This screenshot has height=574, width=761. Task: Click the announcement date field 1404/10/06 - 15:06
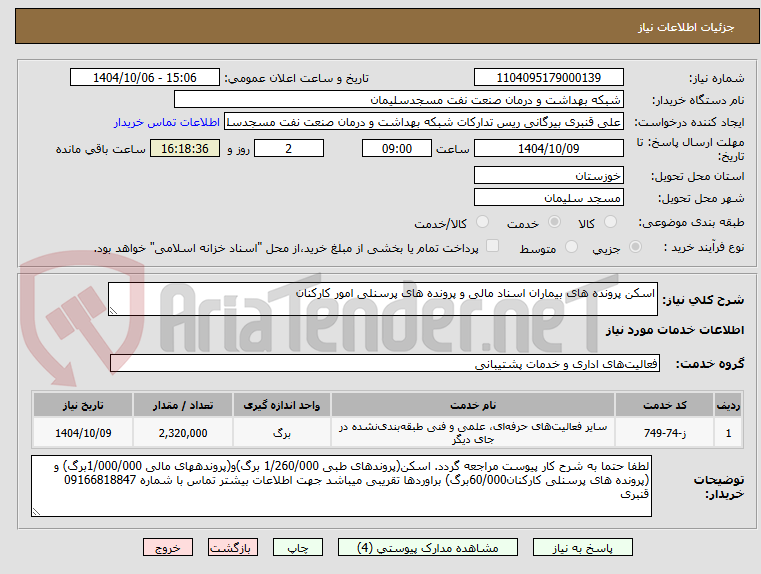point(145,78)
